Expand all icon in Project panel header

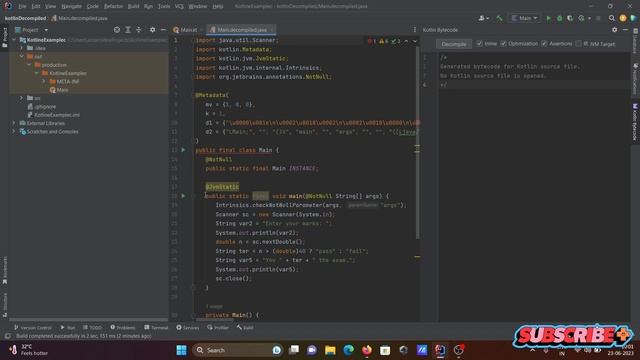click(x=128, y=30)
